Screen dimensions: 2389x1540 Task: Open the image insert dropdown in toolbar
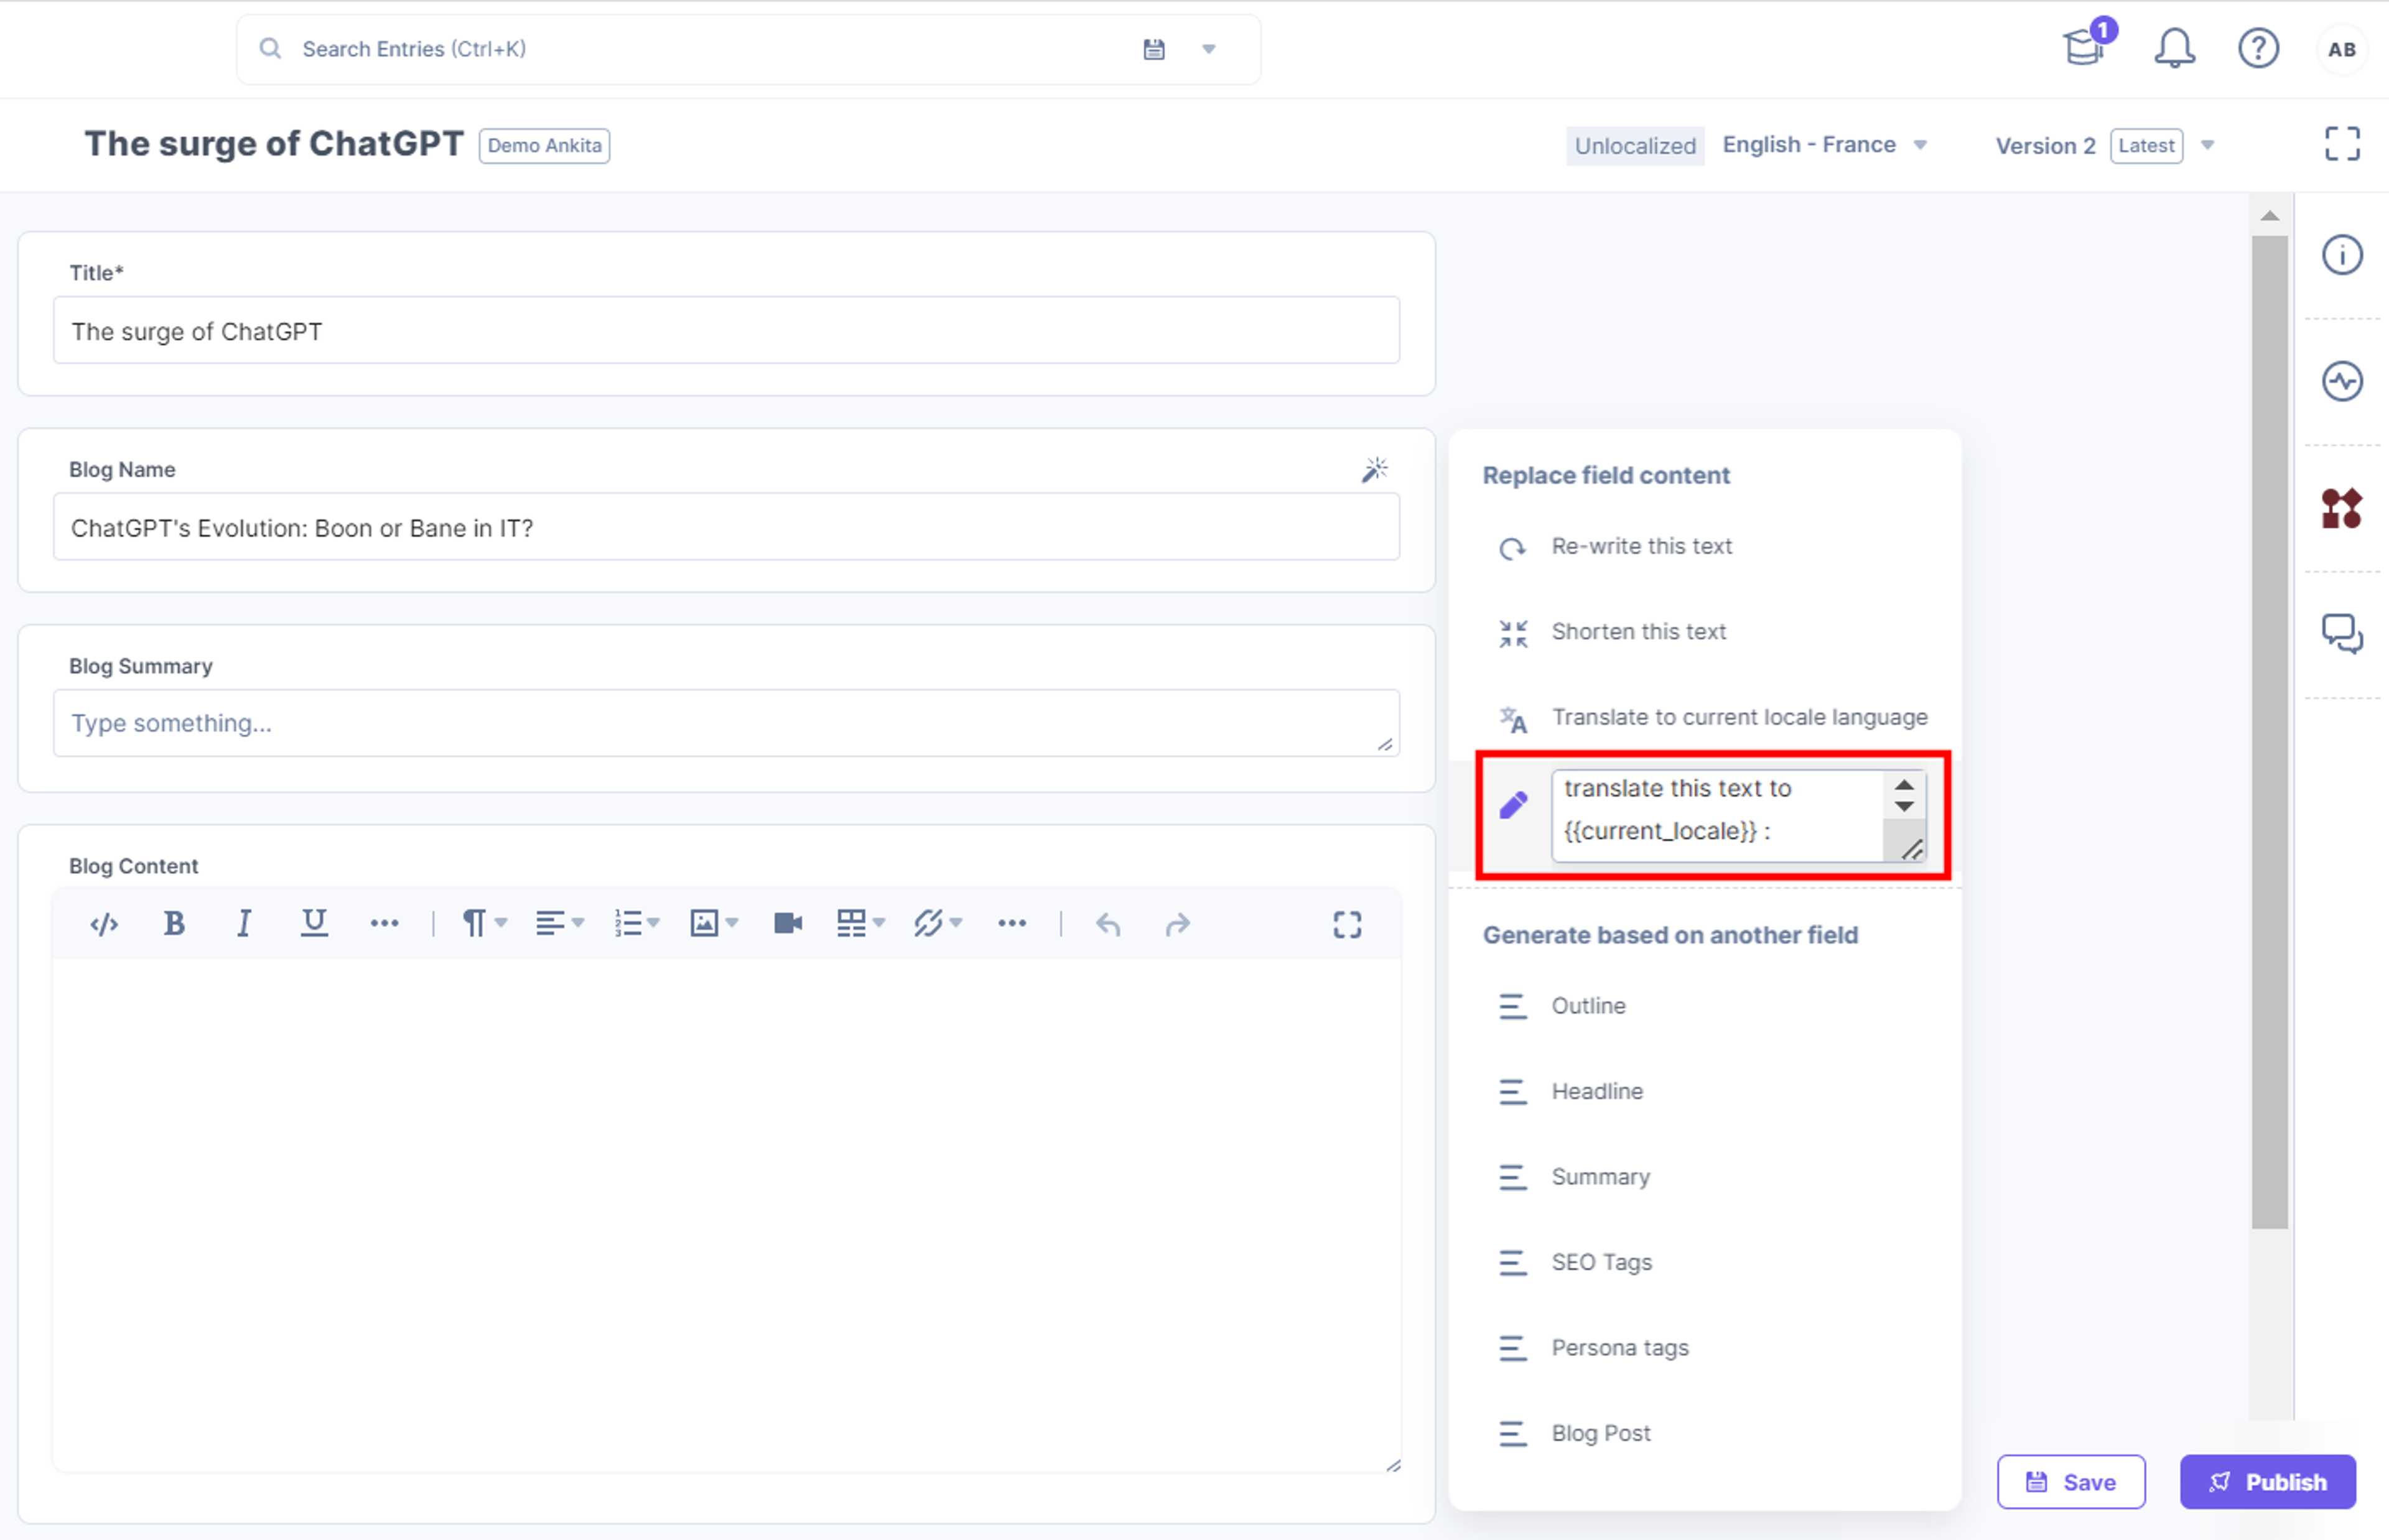714,923
